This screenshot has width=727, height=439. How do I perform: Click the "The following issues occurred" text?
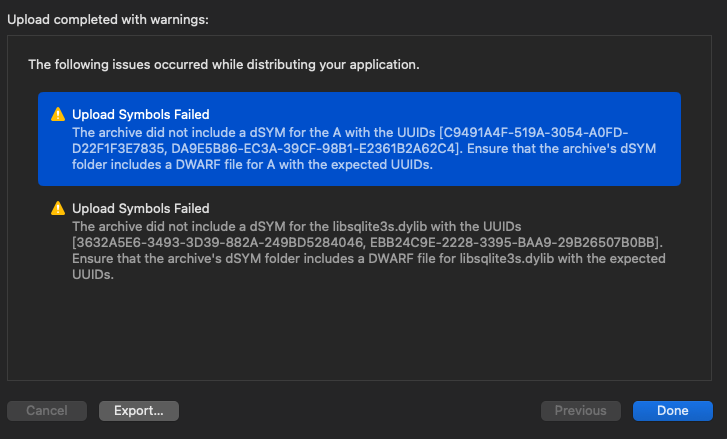click(223, 65)
